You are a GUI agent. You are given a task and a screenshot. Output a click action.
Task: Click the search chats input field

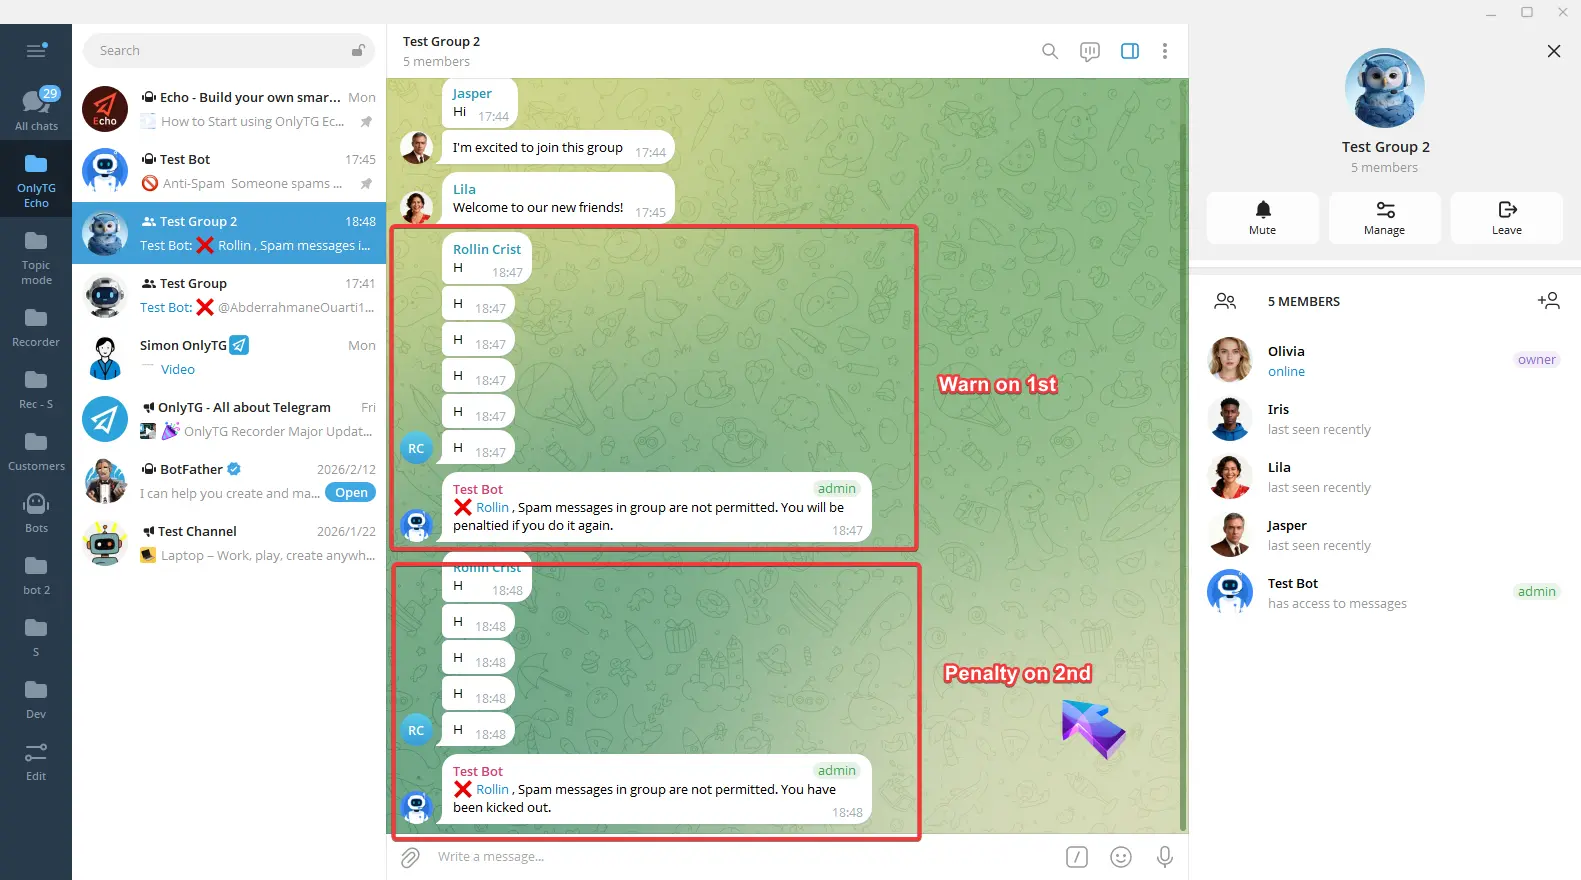pos(220,51)
